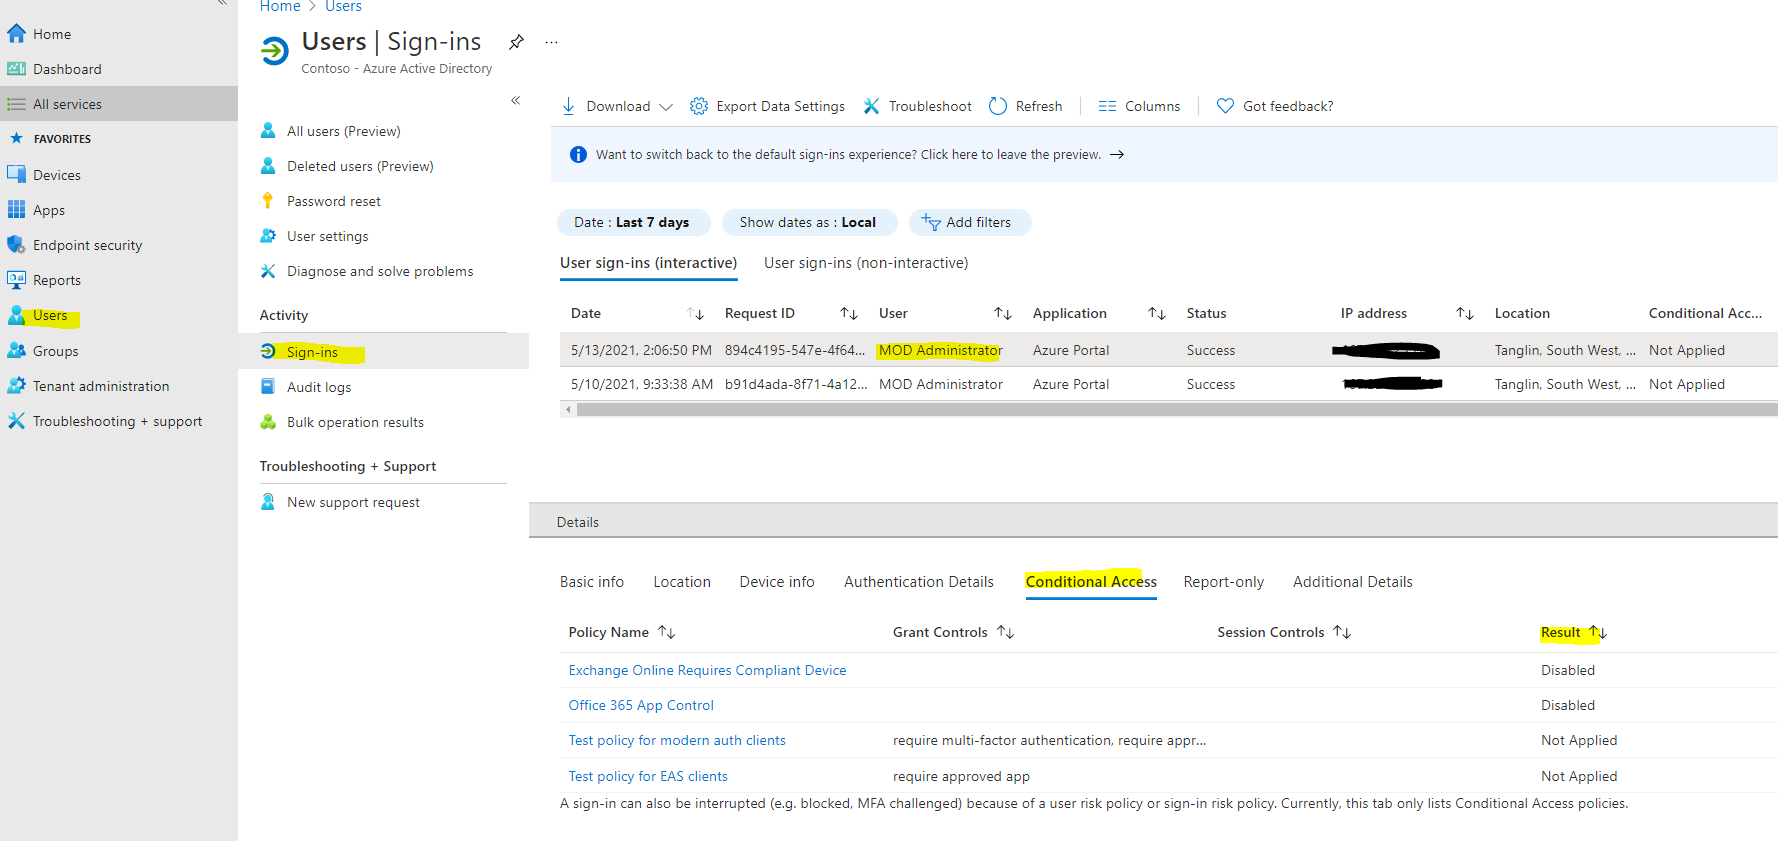Screen dimensions: 1778x841
Task: Expand the Download dropdown chevron
Action: [666, 107]
